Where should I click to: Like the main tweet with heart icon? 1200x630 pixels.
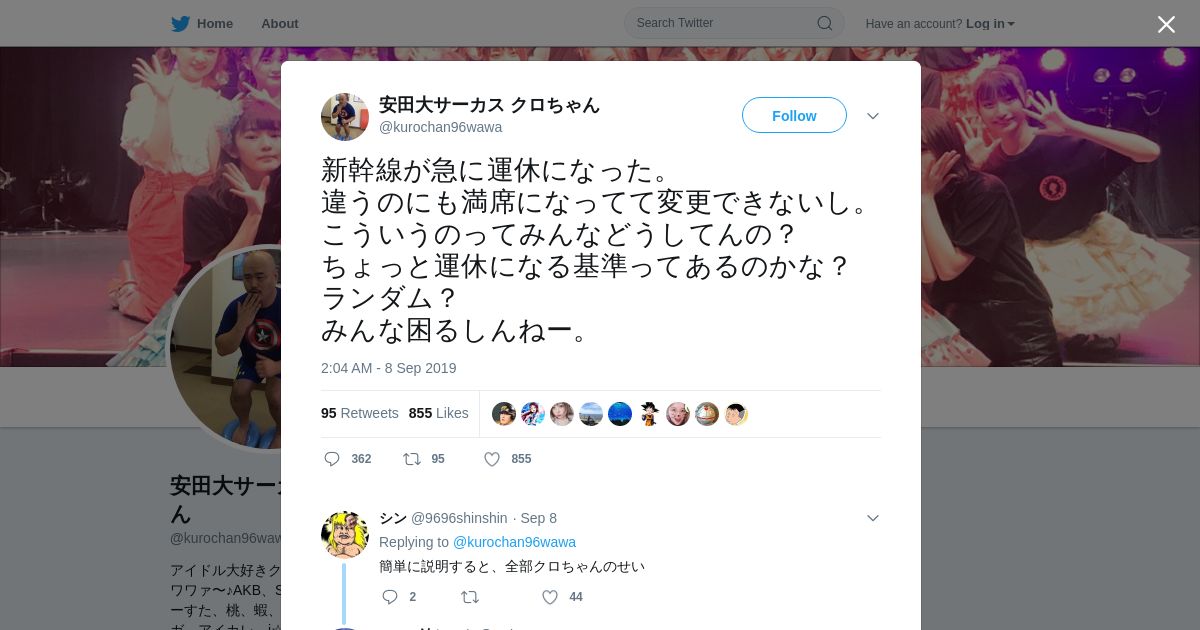point(492,459)
